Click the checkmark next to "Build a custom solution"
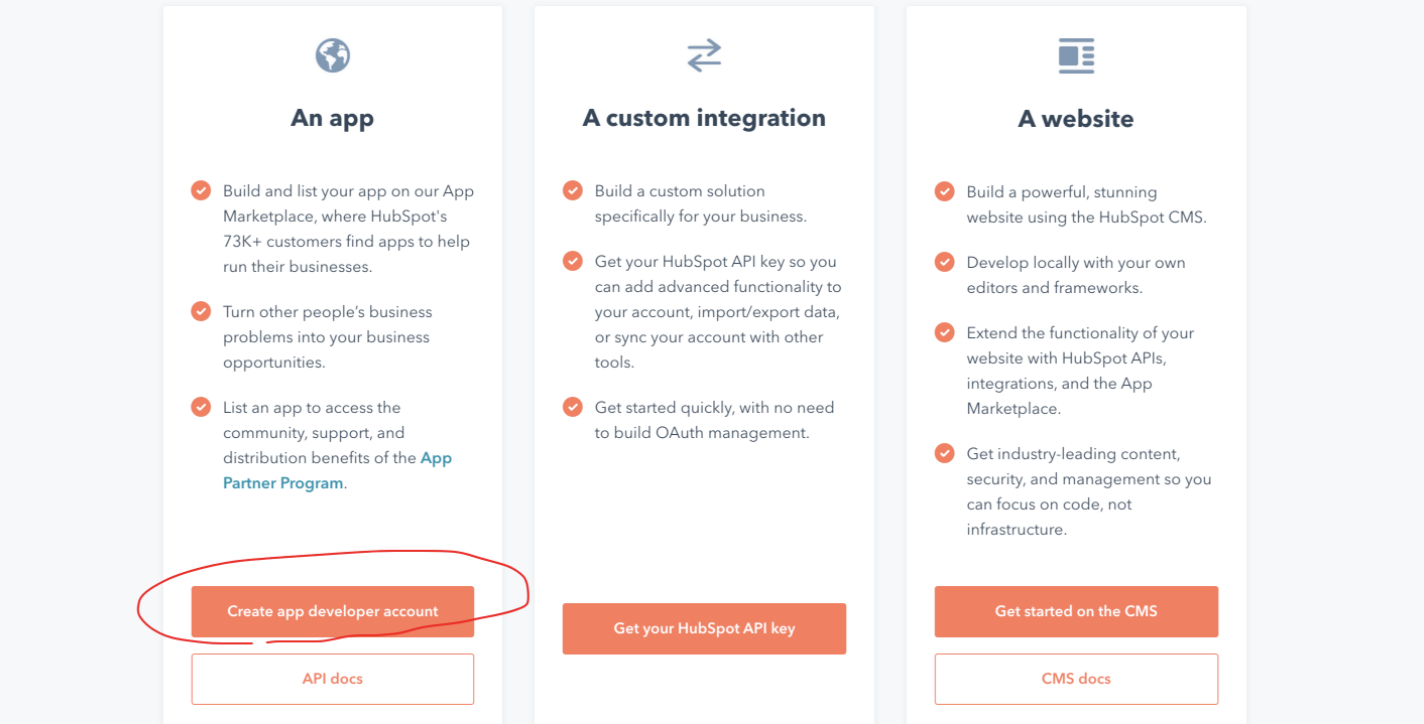The height and width of the screenshot is (724, 1424). [x=572, y=190]
